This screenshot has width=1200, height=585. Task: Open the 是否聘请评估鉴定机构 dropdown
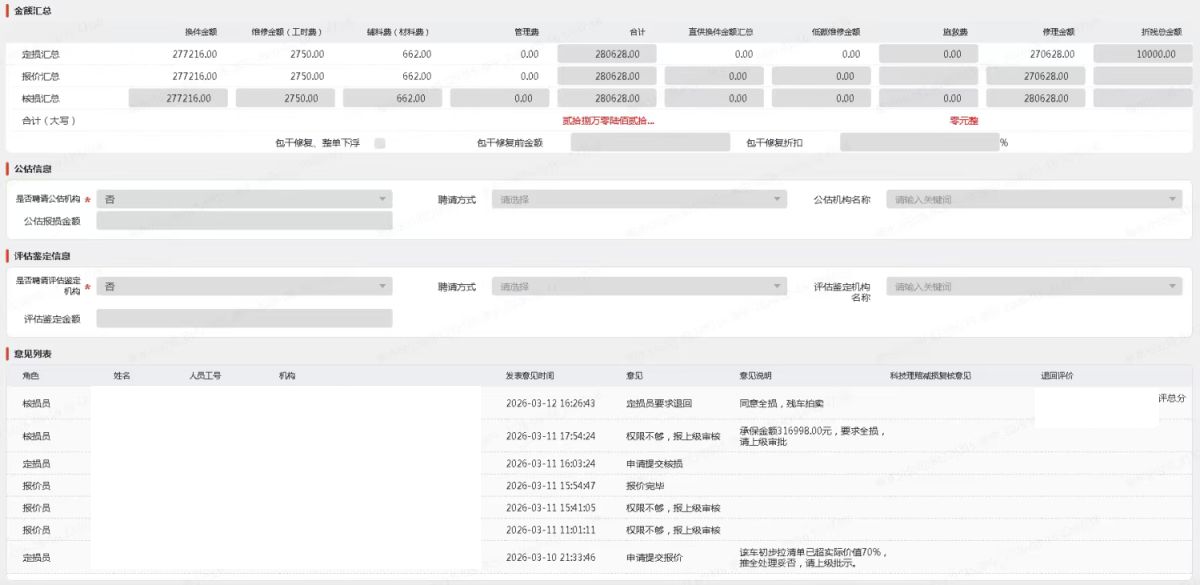(244, 287)
